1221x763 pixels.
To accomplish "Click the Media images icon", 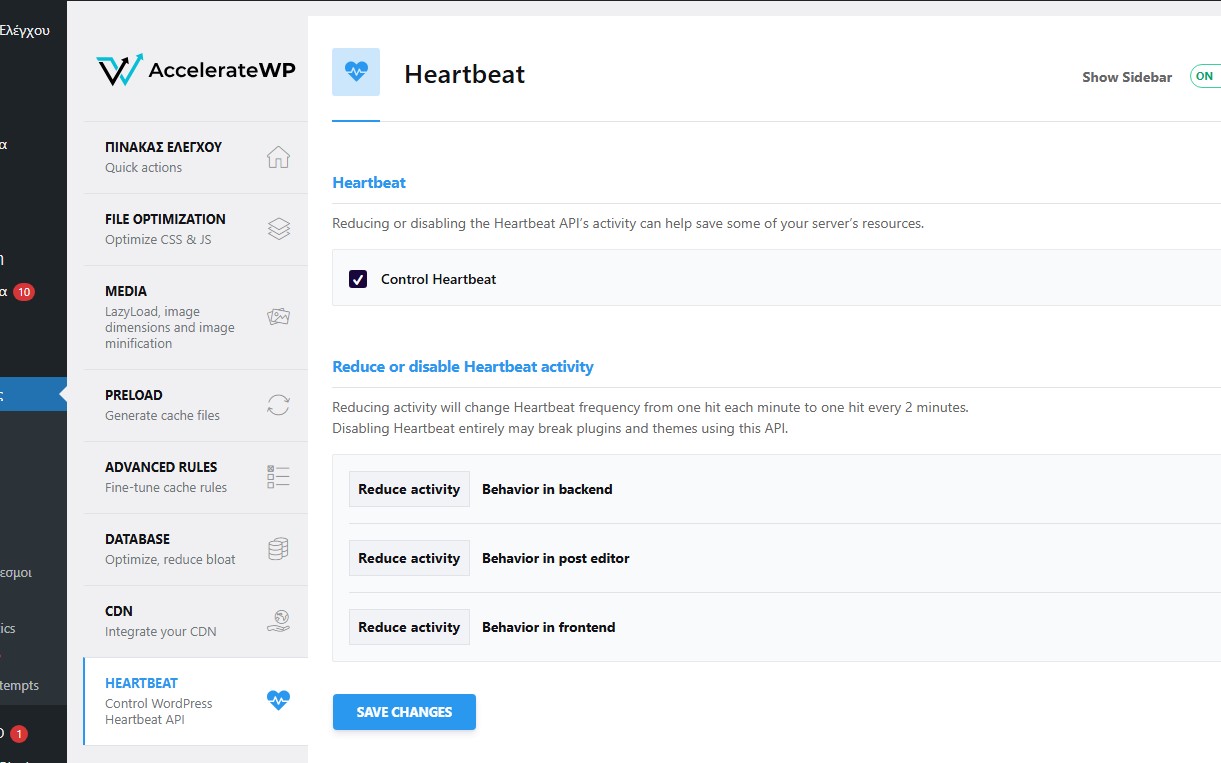I will [278, 317].
